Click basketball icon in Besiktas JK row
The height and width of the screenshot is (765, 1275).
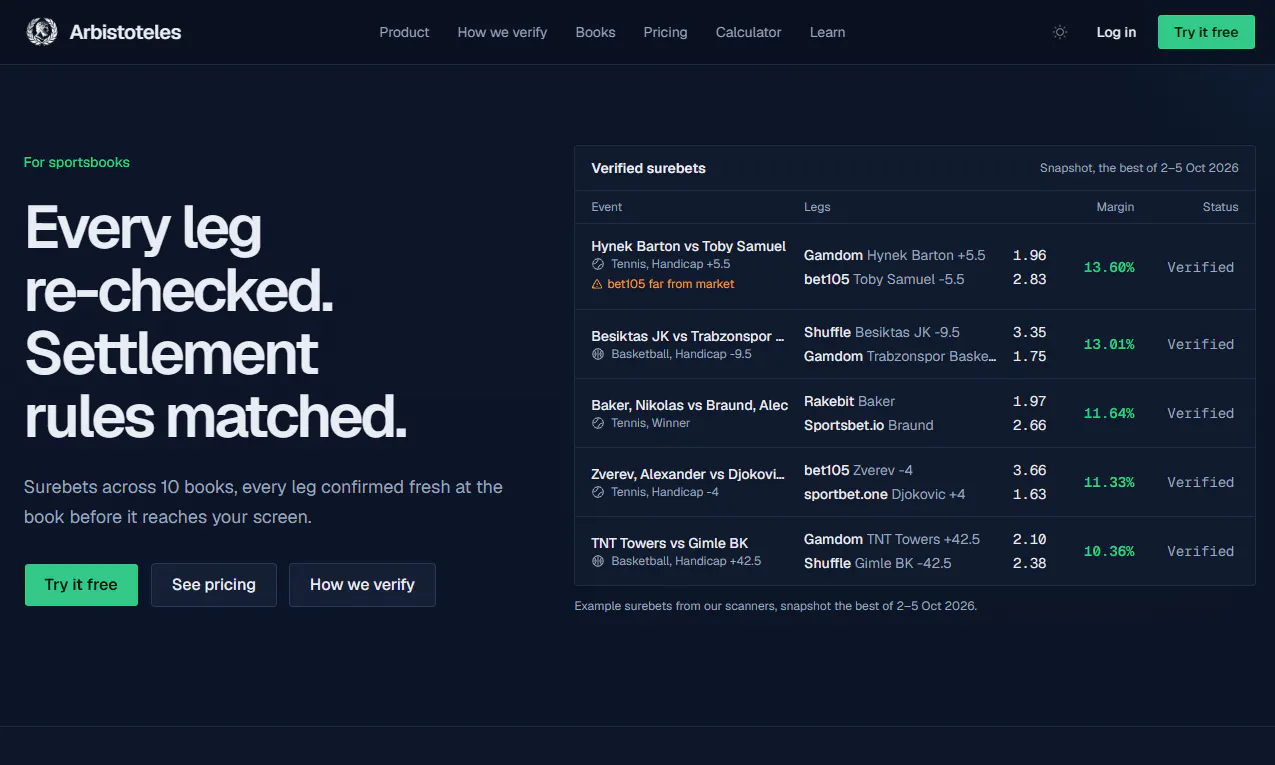pos(598,354)
